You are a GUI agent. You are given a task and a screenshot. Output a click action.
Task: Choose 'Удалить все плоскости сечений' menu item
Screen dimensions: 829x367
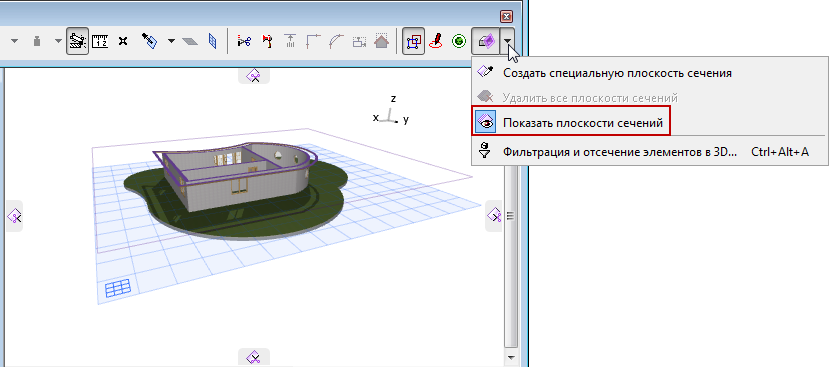pos(590,98)
